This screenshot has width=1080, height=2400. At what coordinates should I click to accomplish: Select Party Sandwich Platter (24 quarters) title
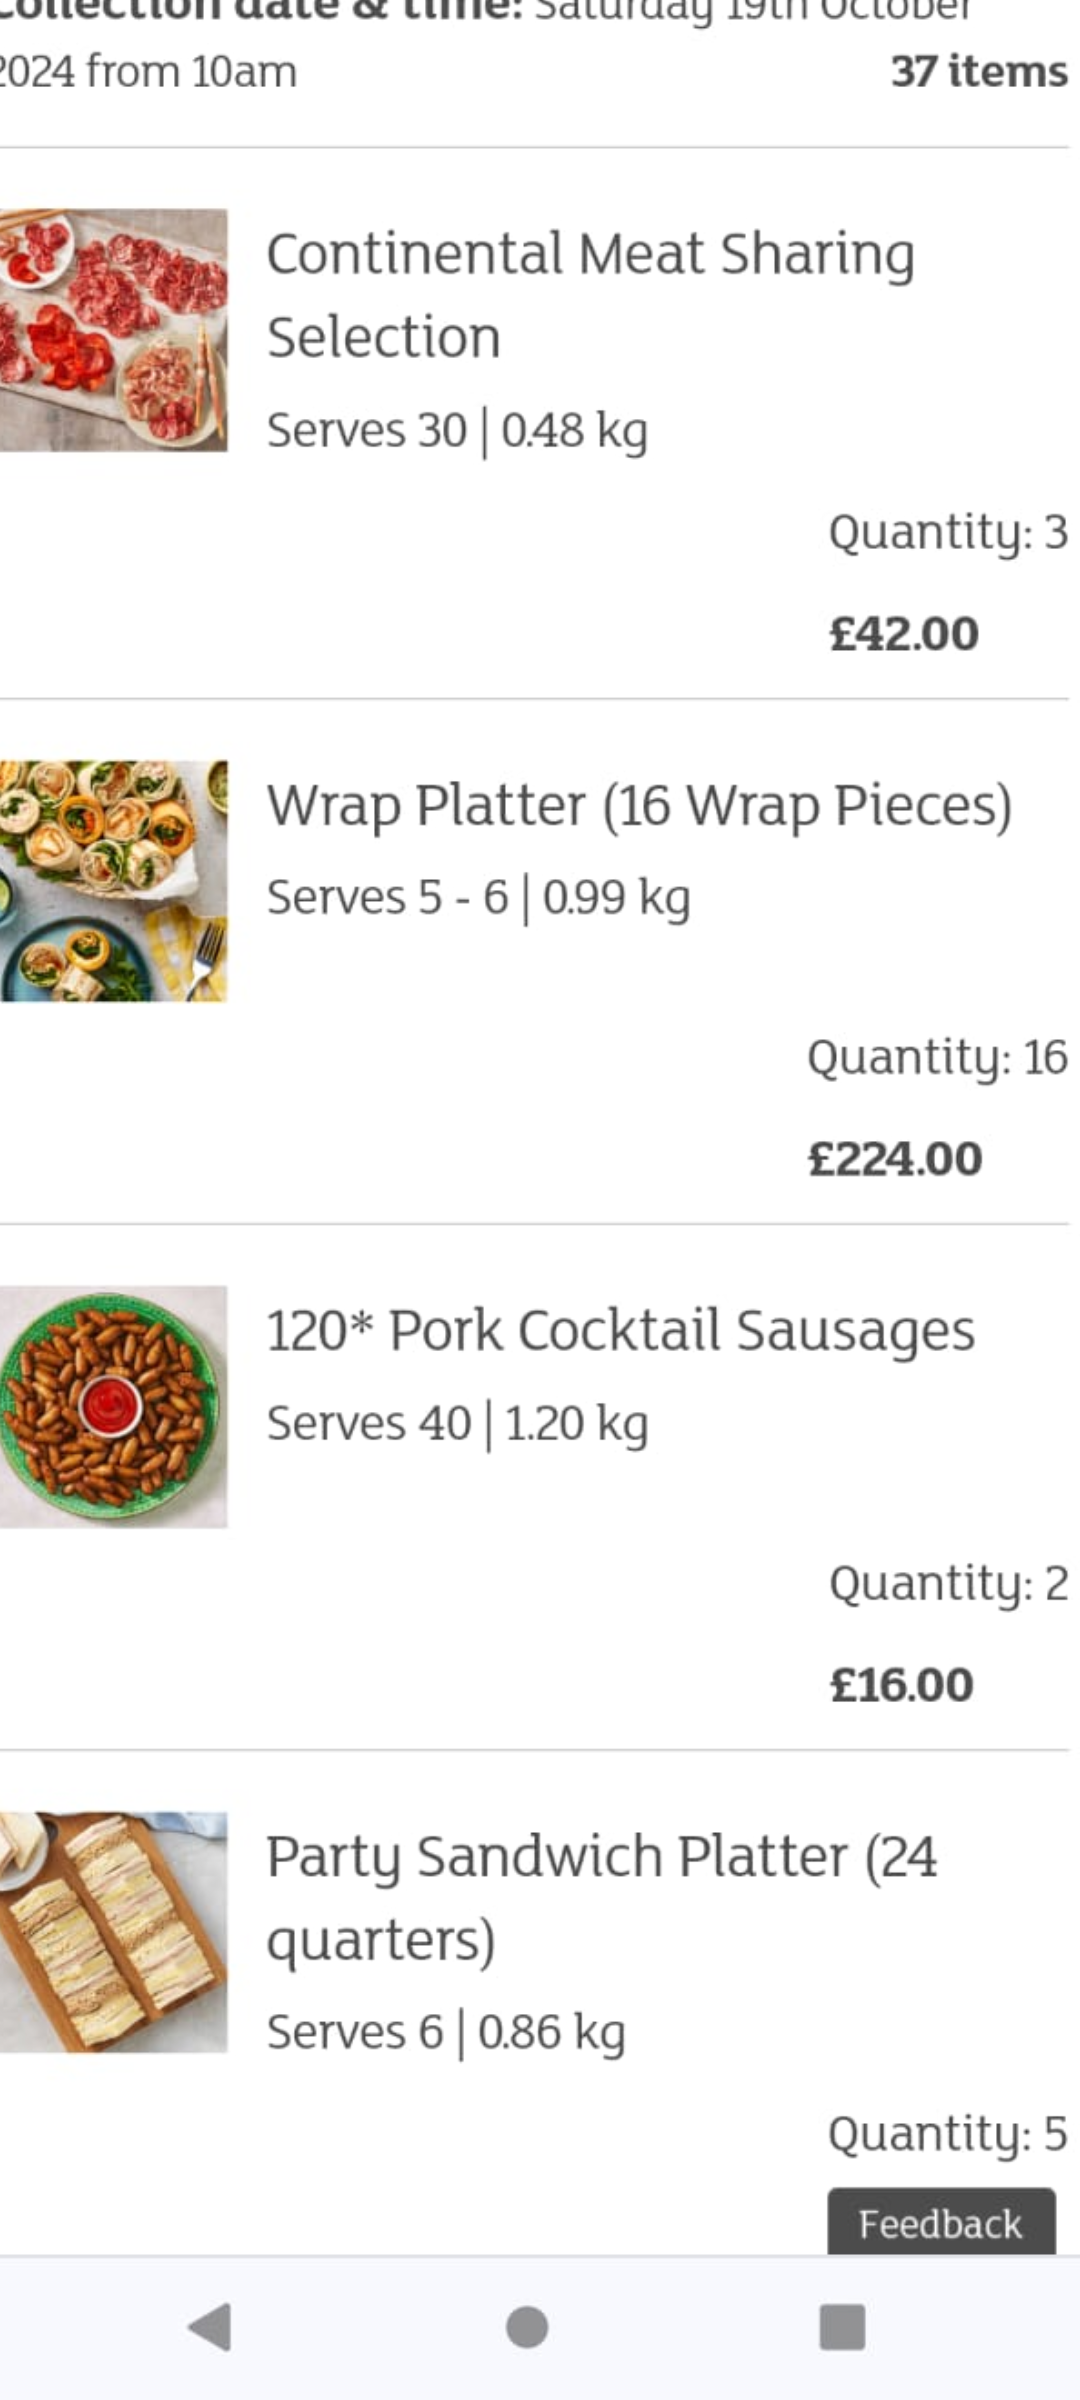pos(601,1897)
